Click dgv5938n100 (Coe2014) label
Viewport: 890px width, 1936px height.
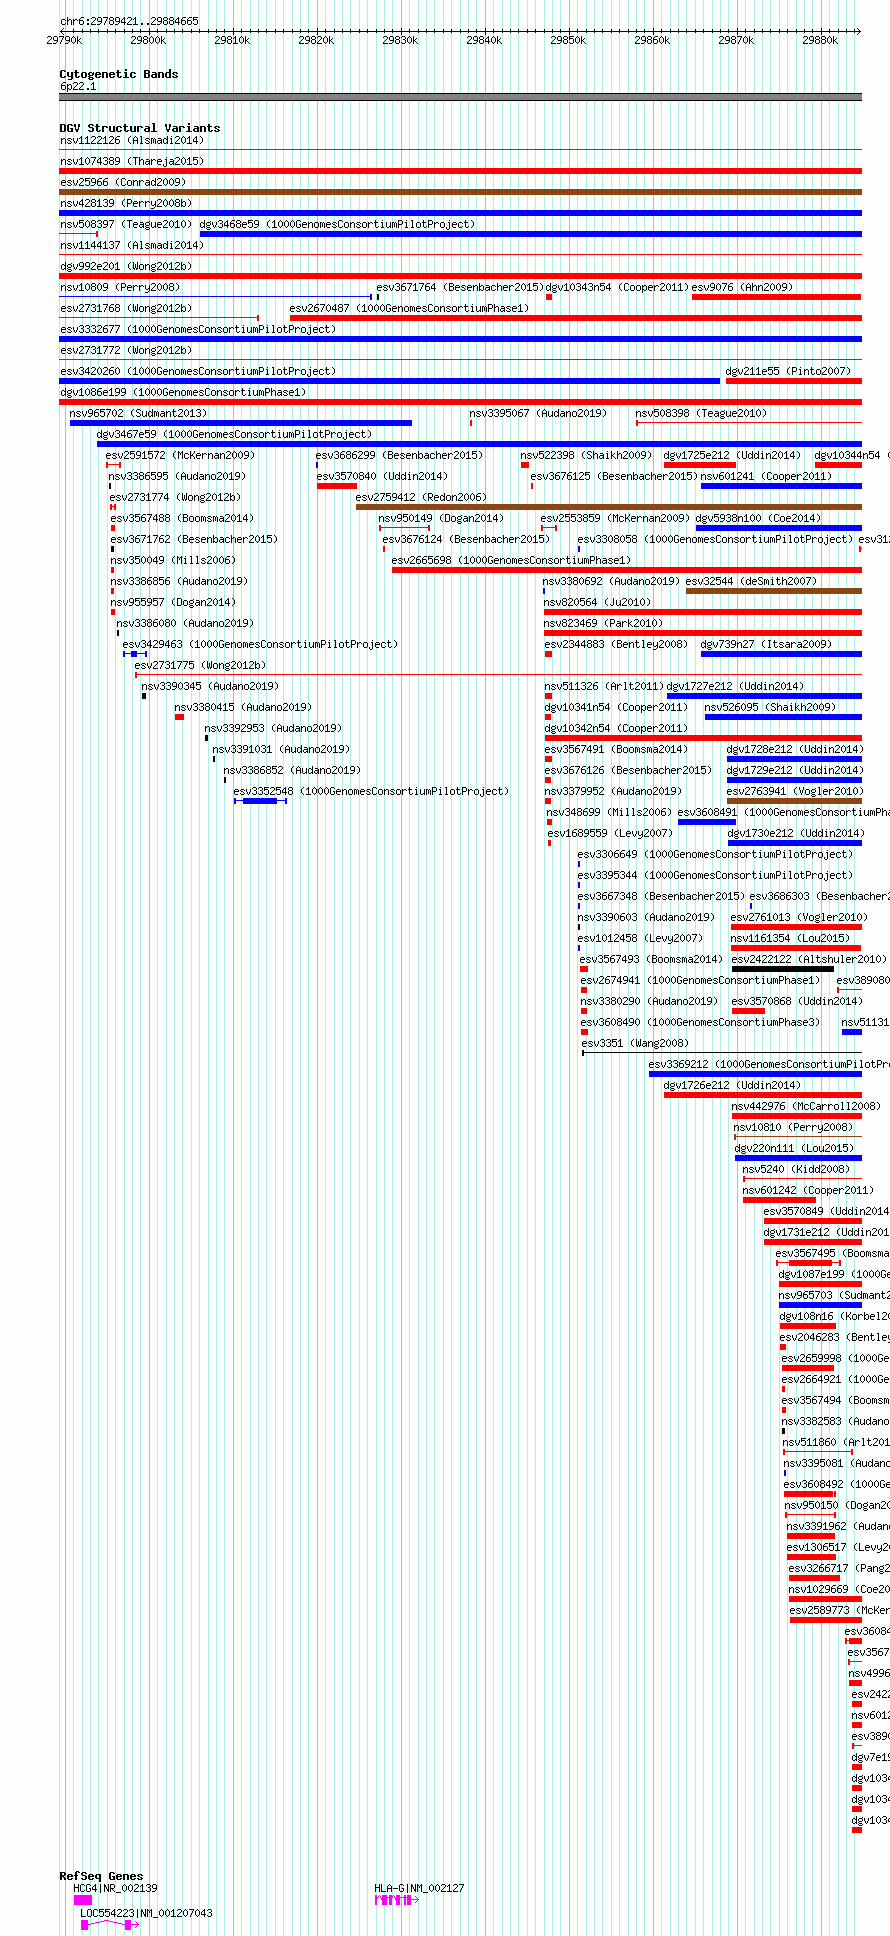(758, 518)
